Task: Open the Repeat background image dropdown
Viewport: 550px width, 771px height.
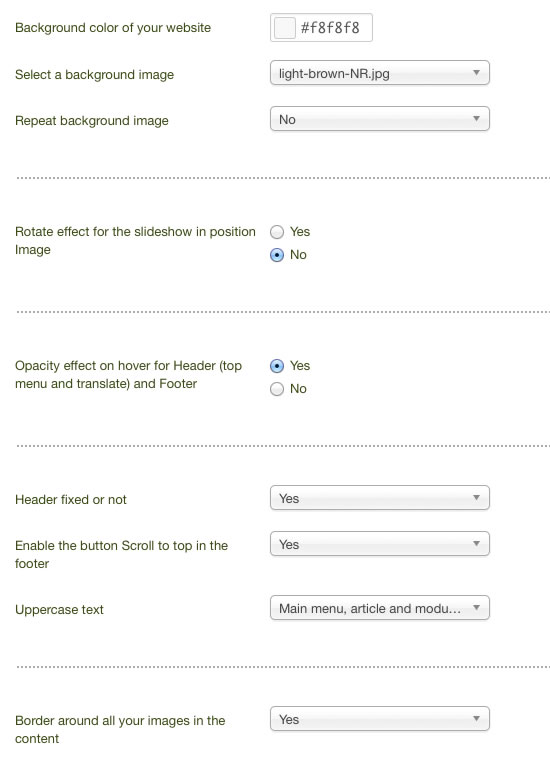Action: pyautogui.click(x=379, y=119)
